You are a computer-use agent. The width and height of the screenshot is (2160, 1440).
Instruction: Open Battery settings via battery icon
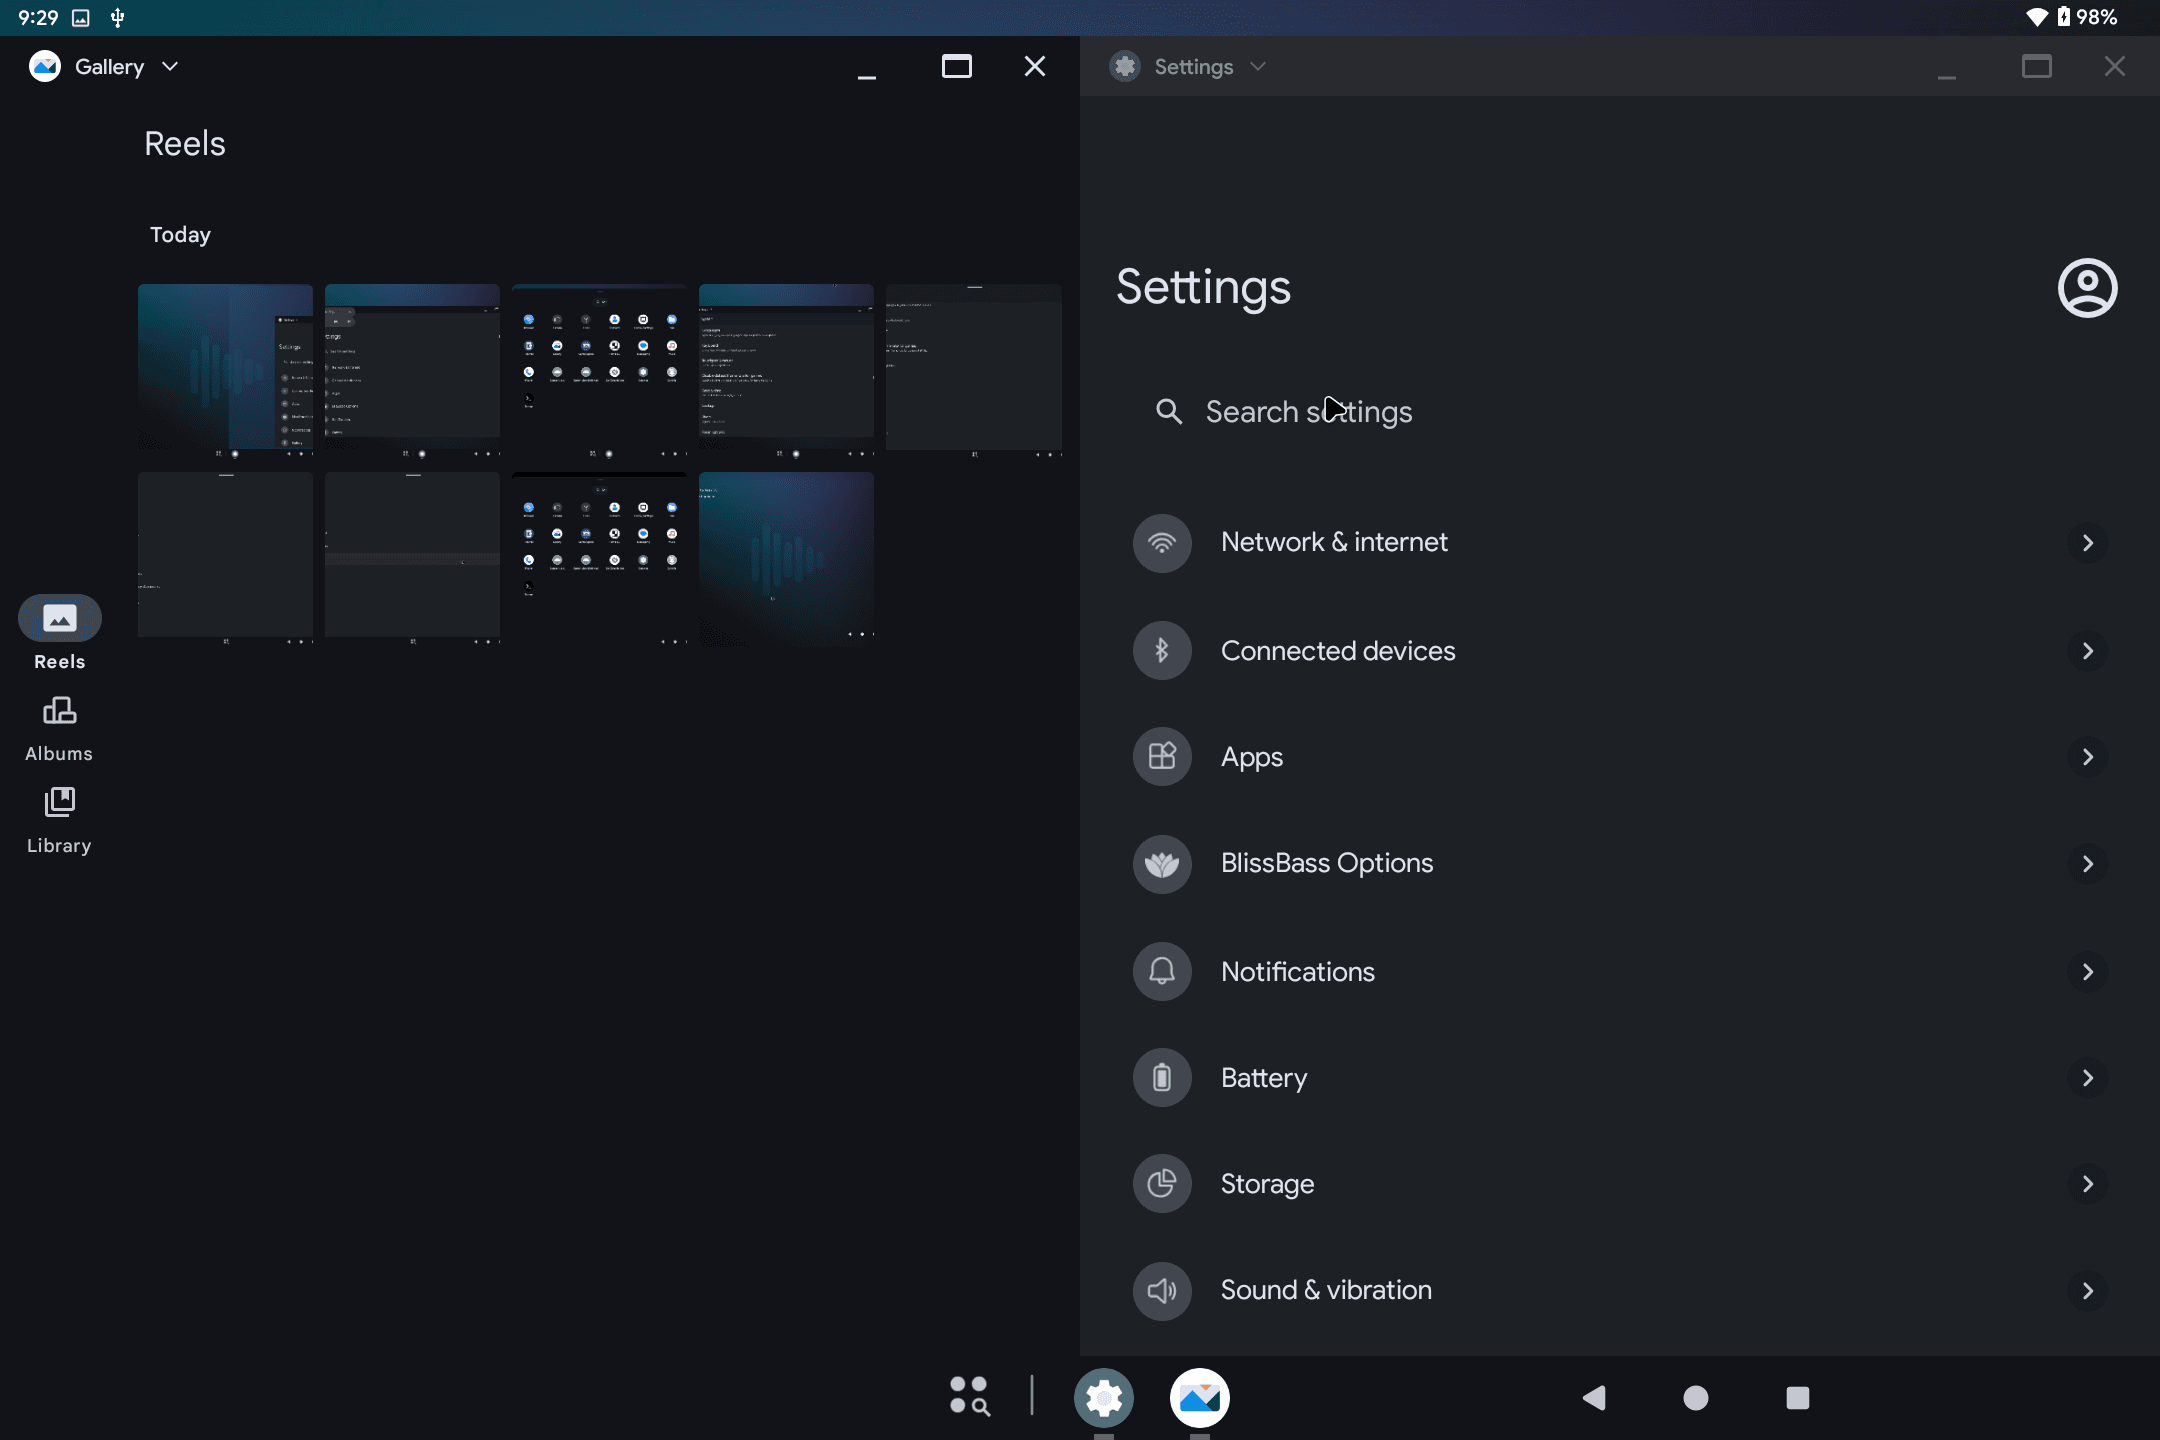coord(1161,1077)
